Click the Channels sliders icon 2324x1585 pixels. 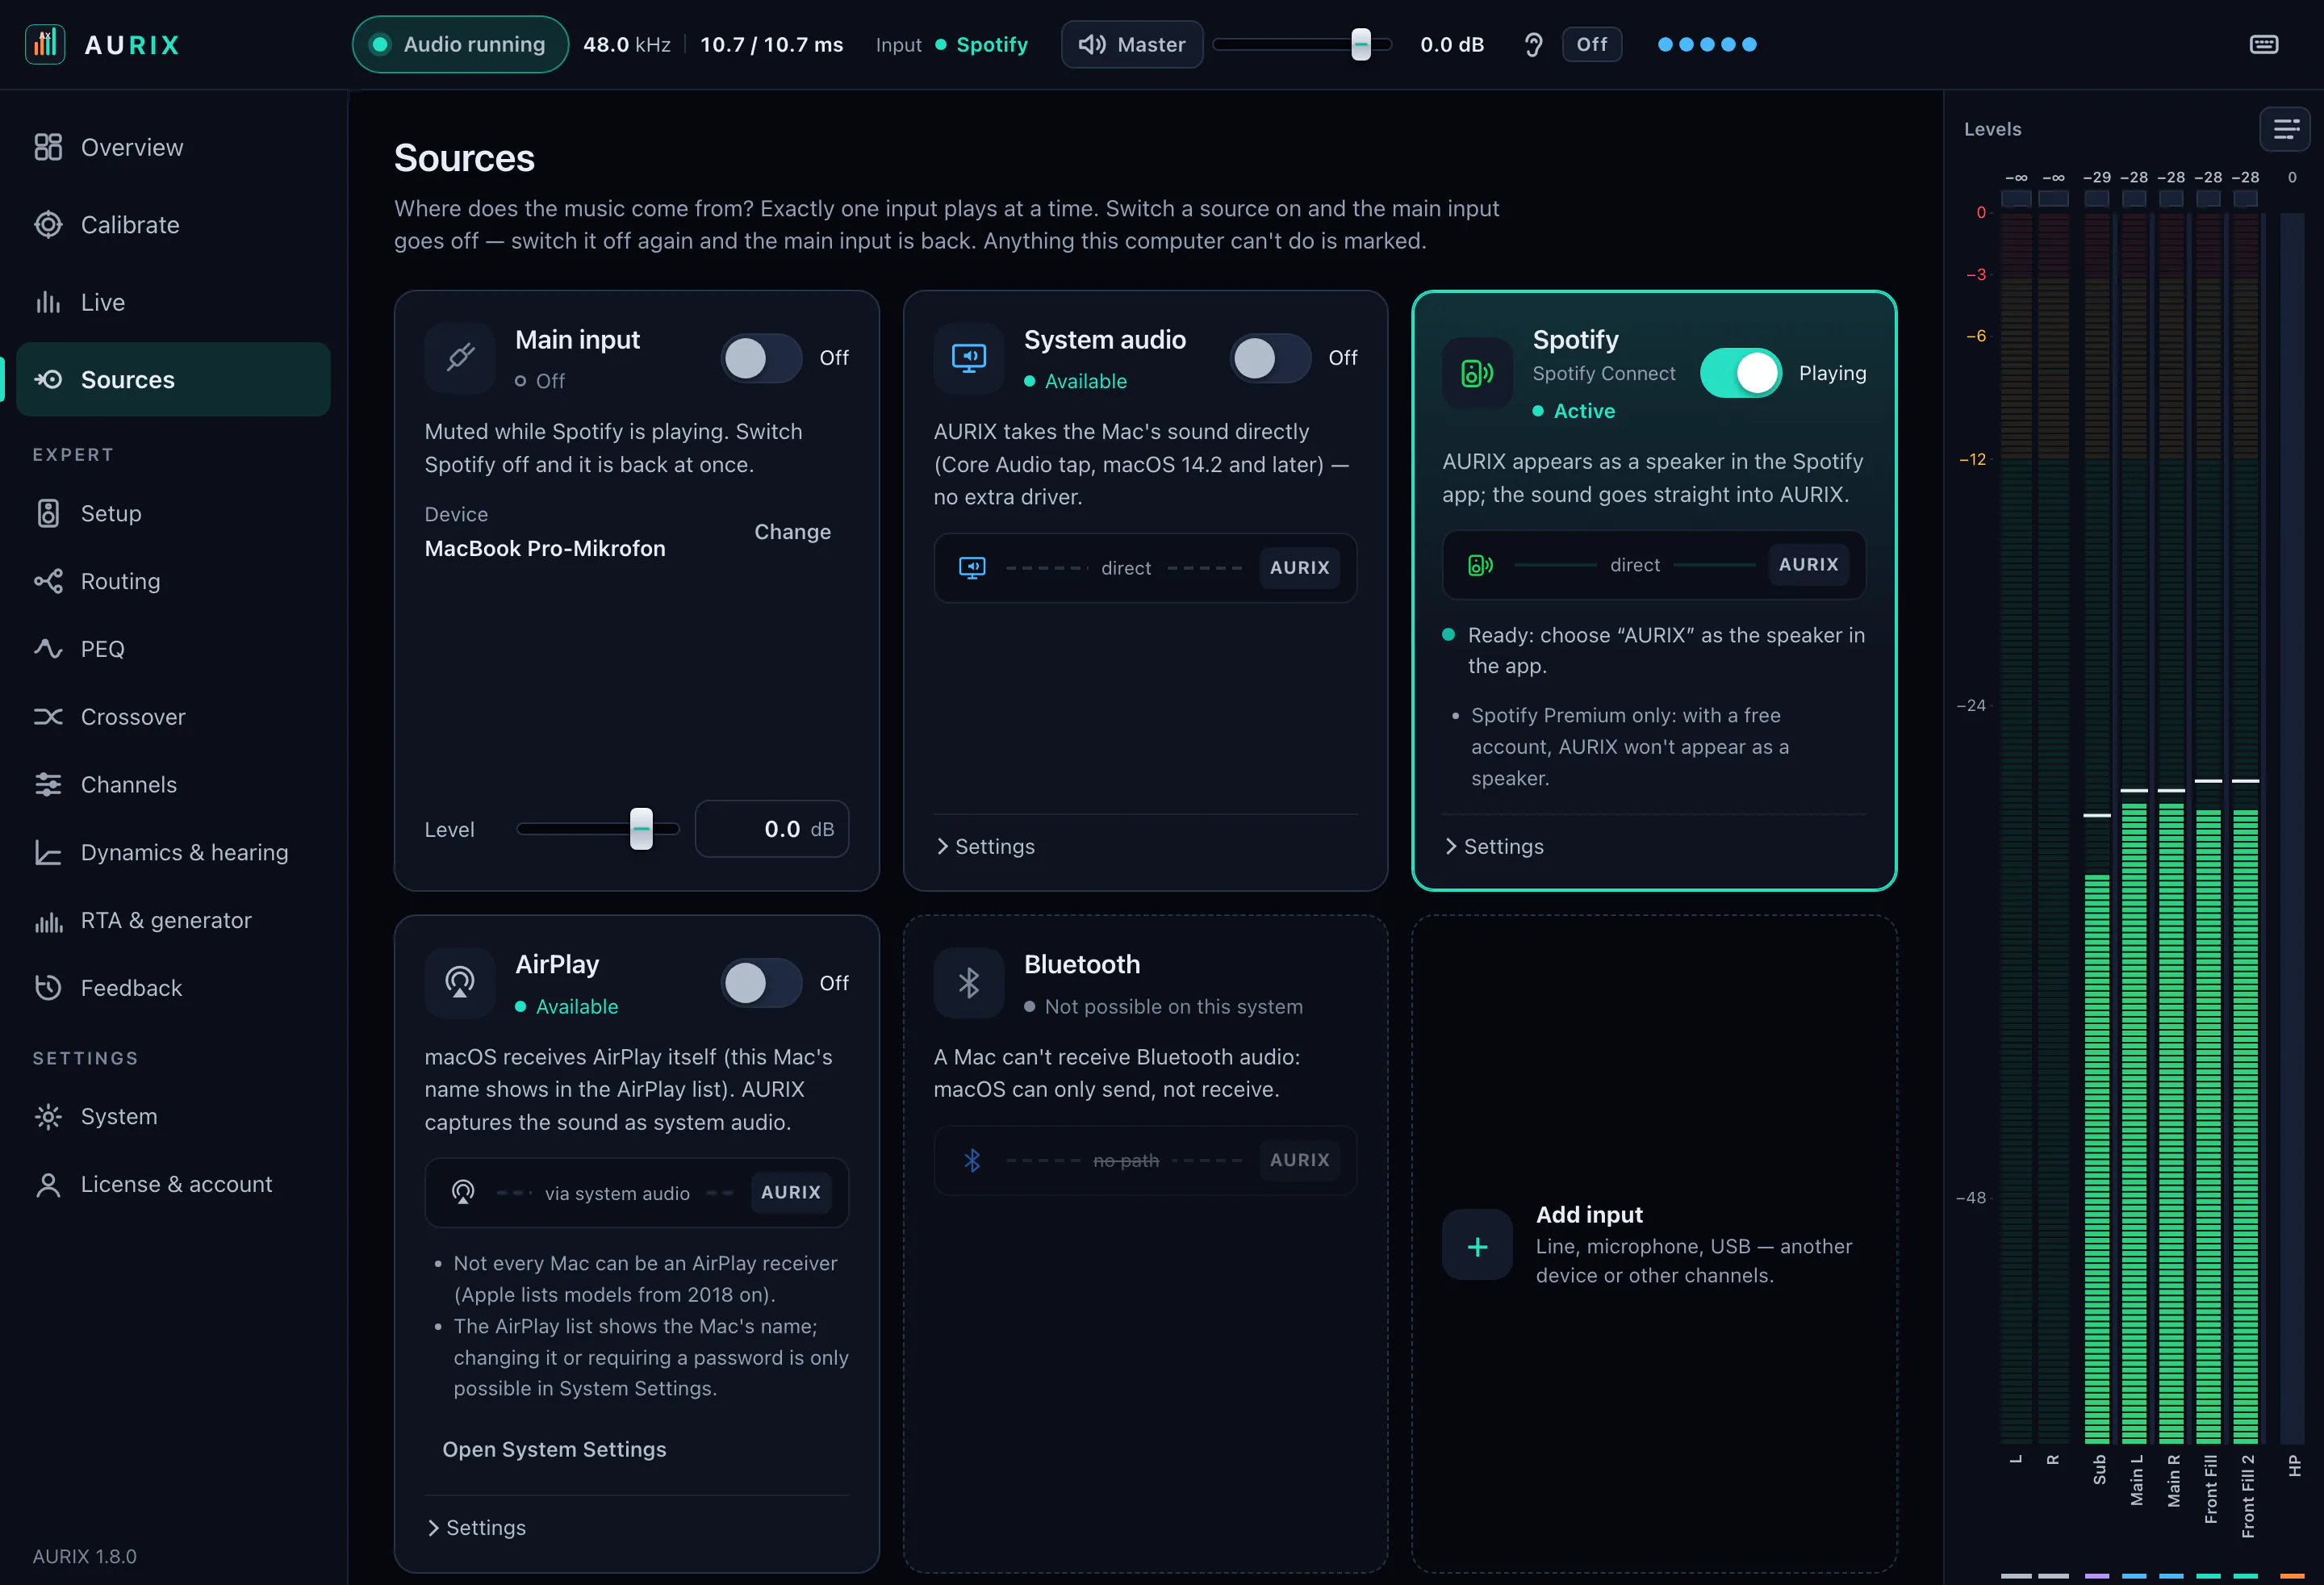coord(48,785)
